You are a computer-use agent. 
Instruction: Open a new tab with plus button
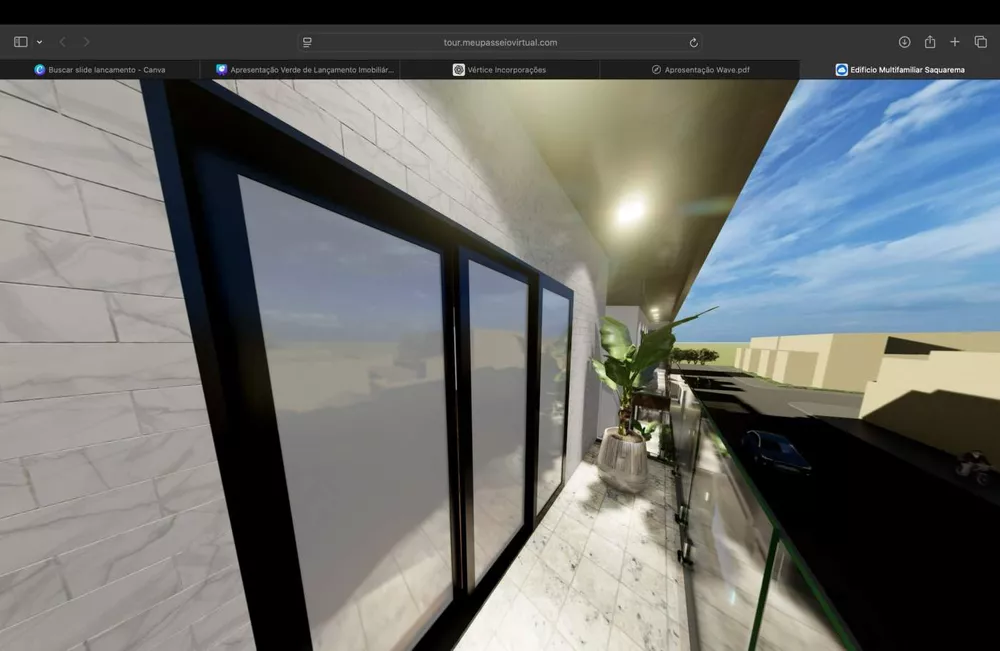coord(955,42)
